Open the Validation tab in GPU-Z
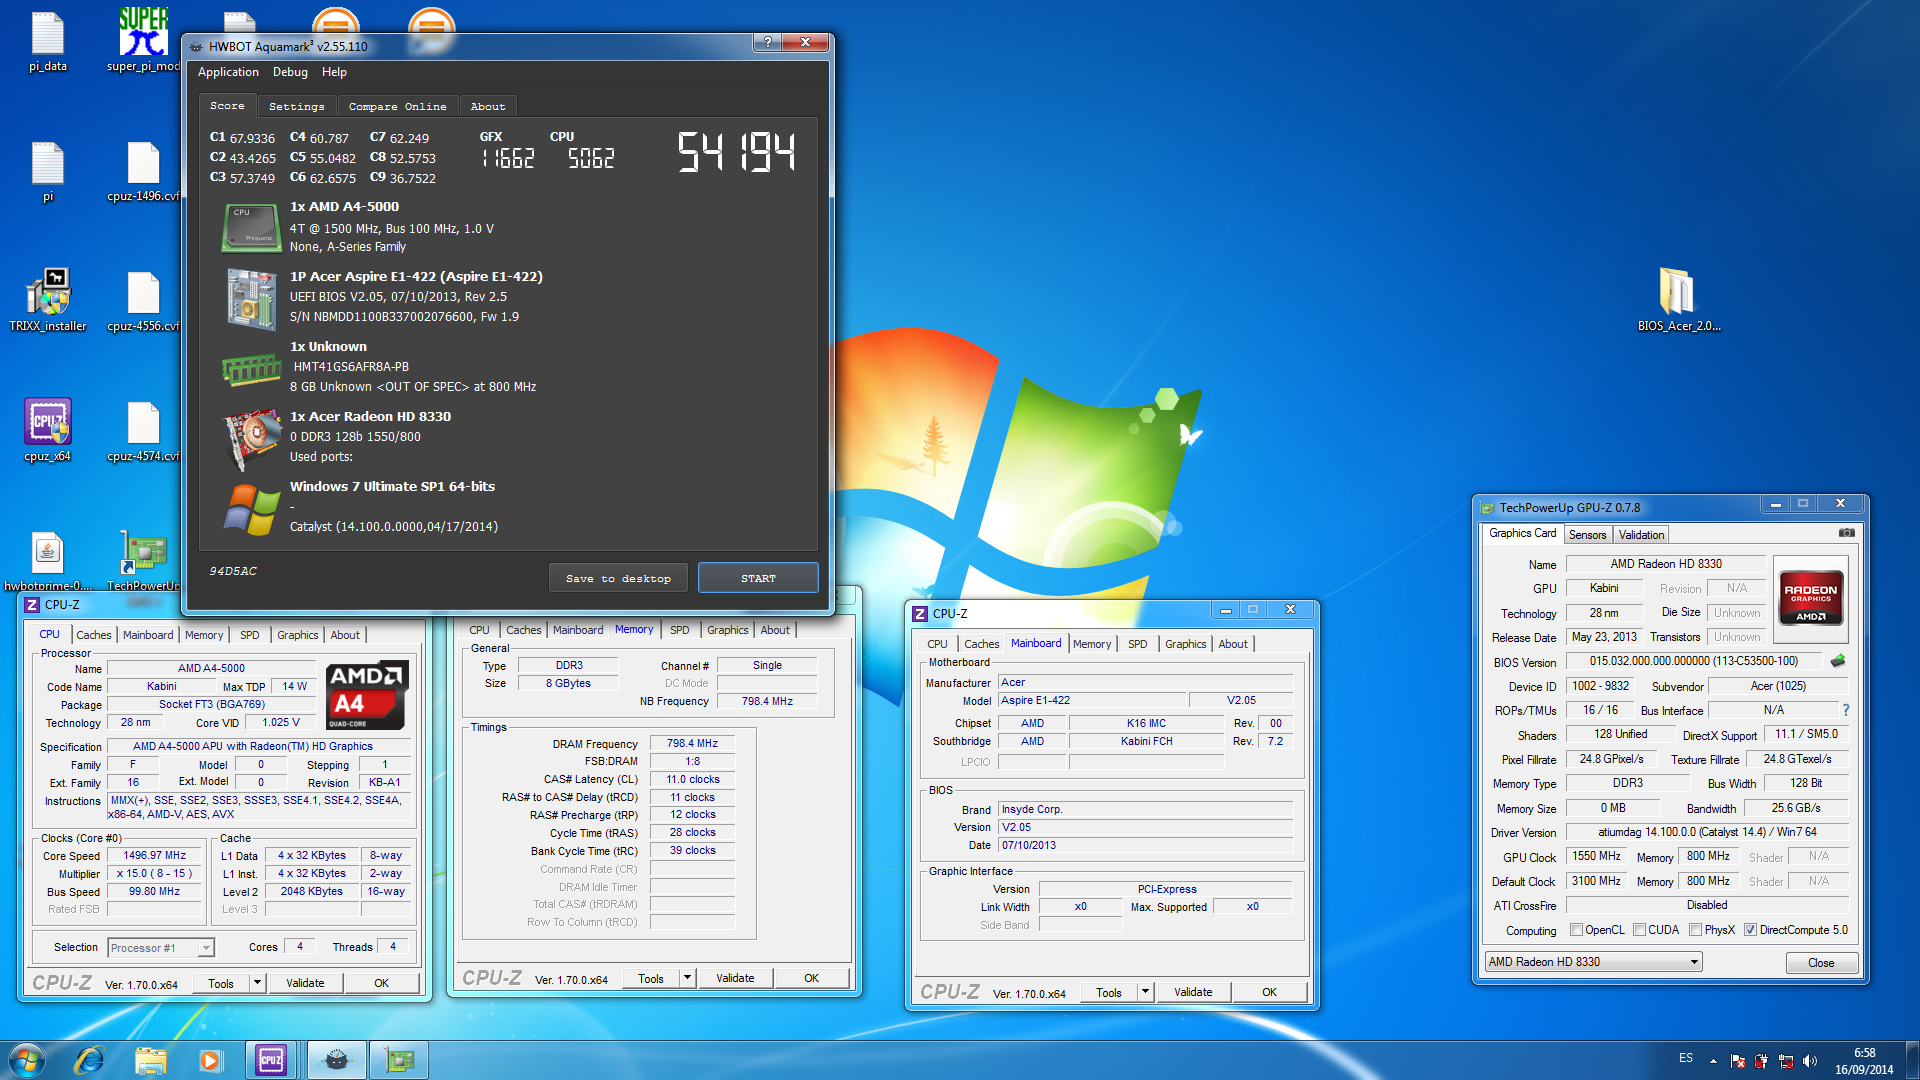 coord(1641,535)
